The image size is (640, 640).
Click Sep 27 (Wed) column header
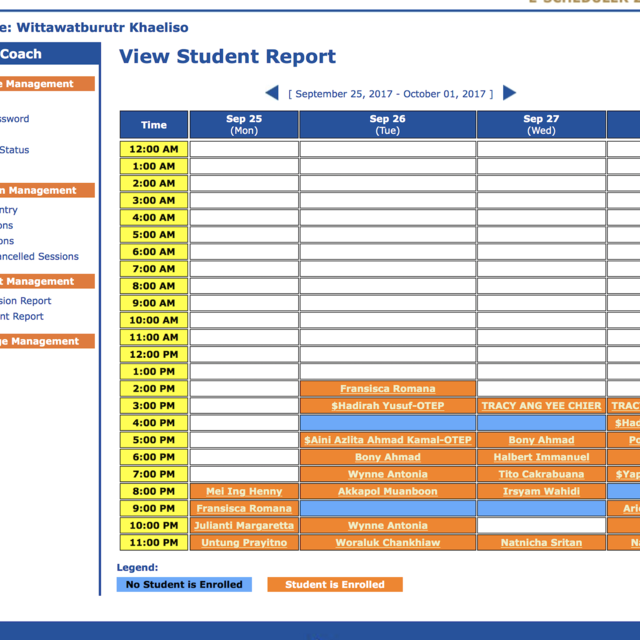click(x=541, y=124)
